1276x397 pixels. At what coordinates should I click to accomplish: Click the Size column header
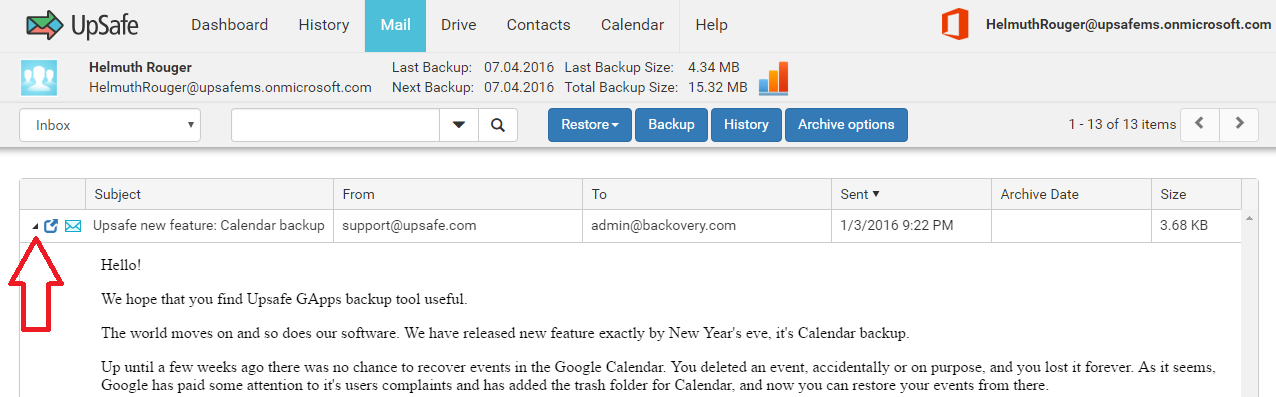pyautogui.click(x=1196, y=194)
